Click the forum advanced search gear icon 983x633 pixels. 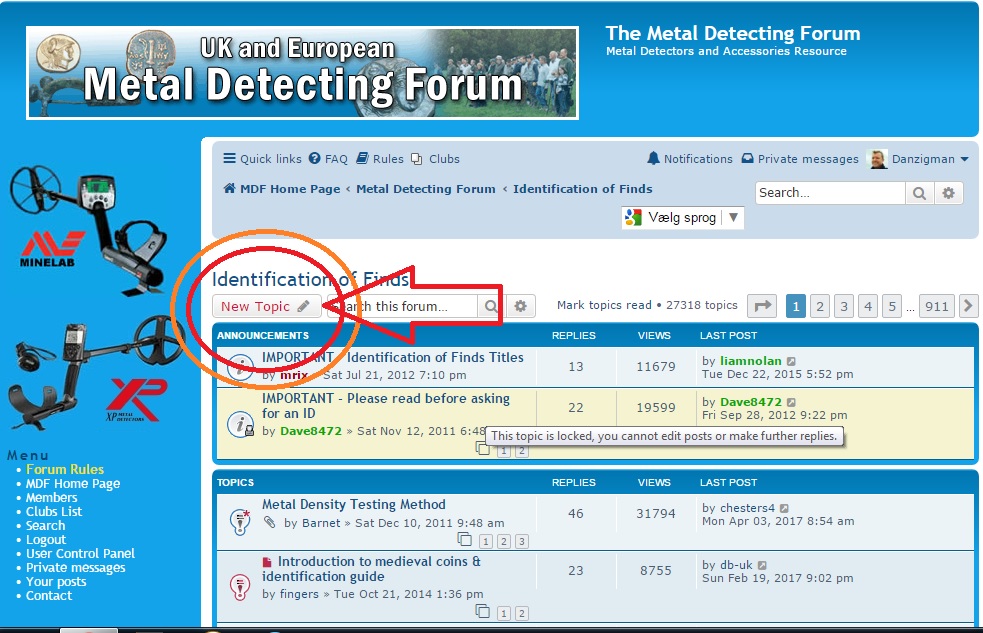520,306
